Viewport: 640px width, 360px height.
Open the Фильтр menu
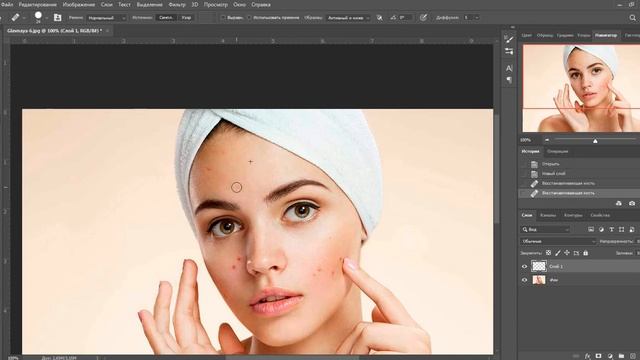pyautogui.click(x=177, y=4)
